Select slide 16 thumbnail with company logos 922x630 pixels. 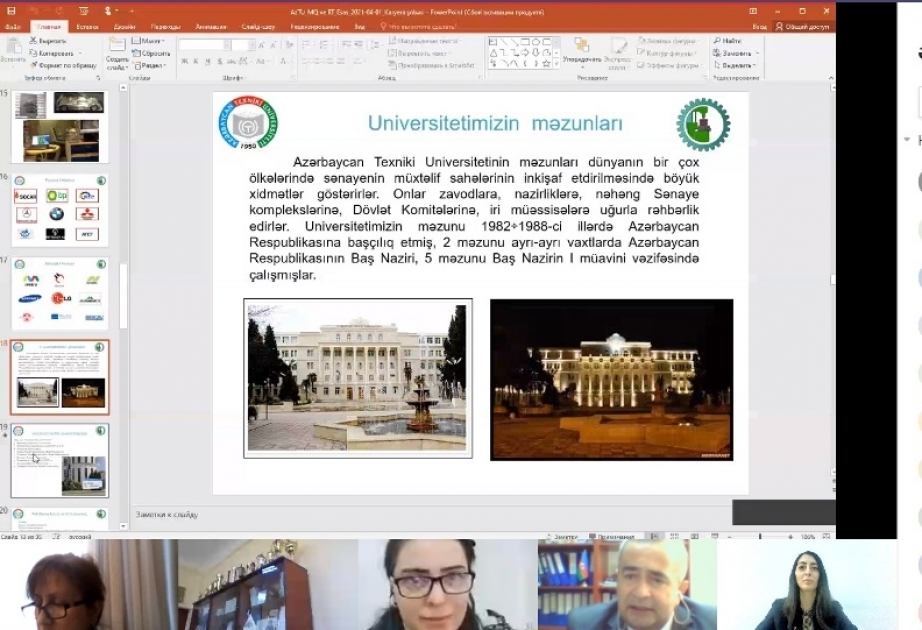(x=60, y=209)
